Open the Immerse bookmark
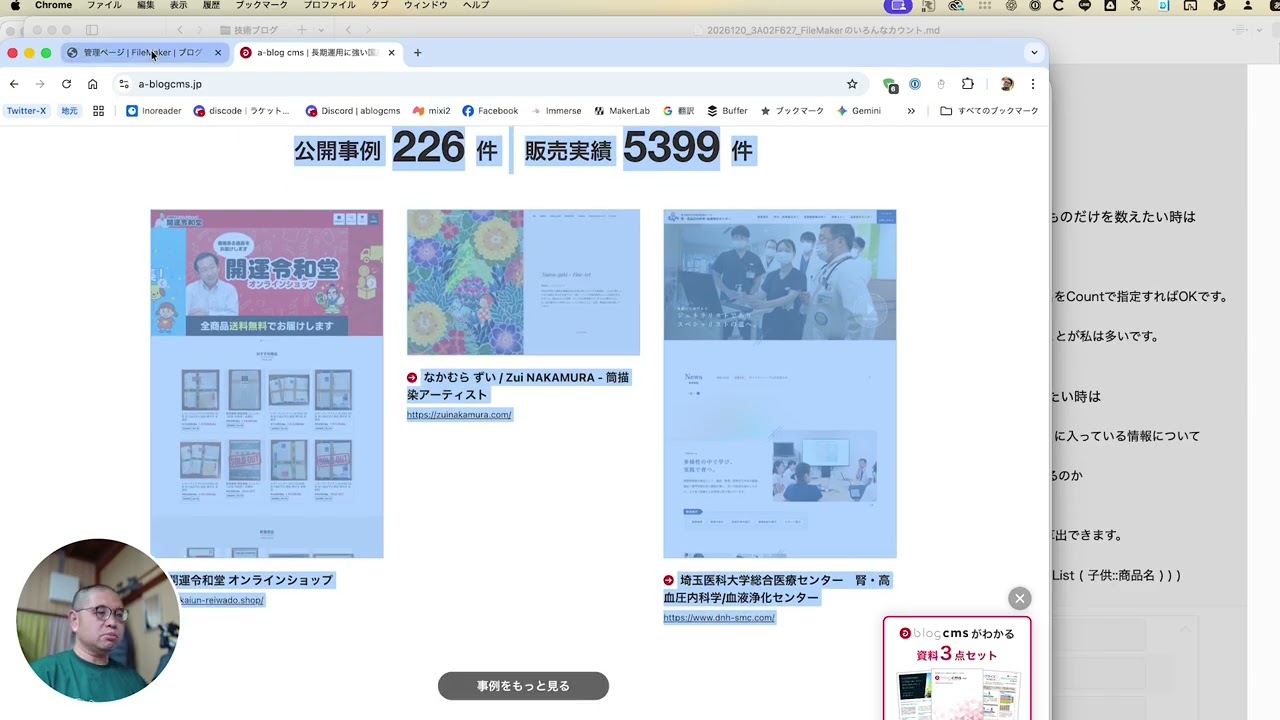 (556, 111)
